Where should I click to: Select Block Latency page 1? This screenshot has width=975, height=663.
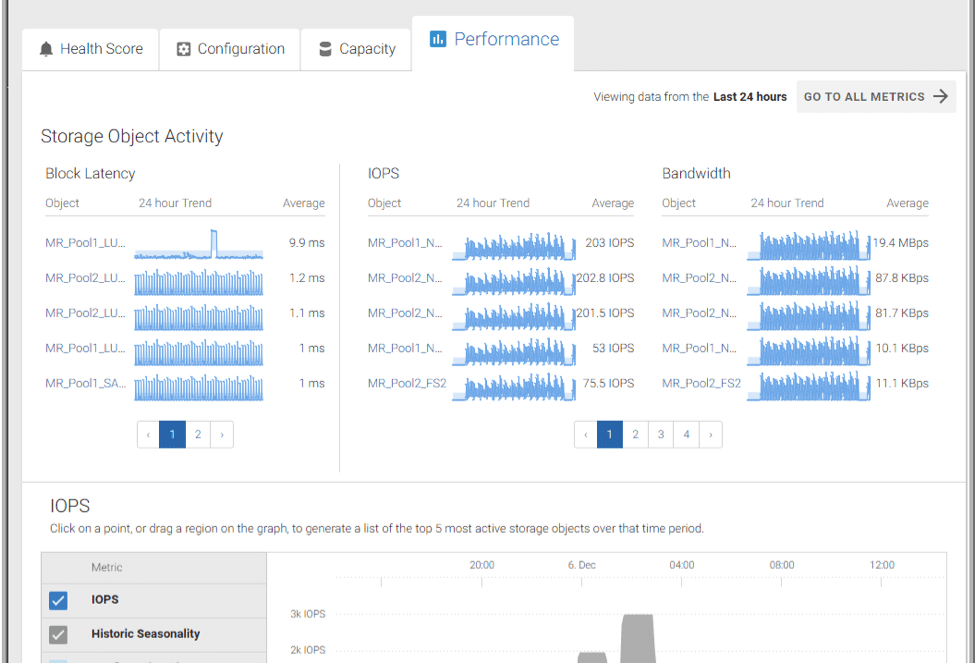pos(172,435)
